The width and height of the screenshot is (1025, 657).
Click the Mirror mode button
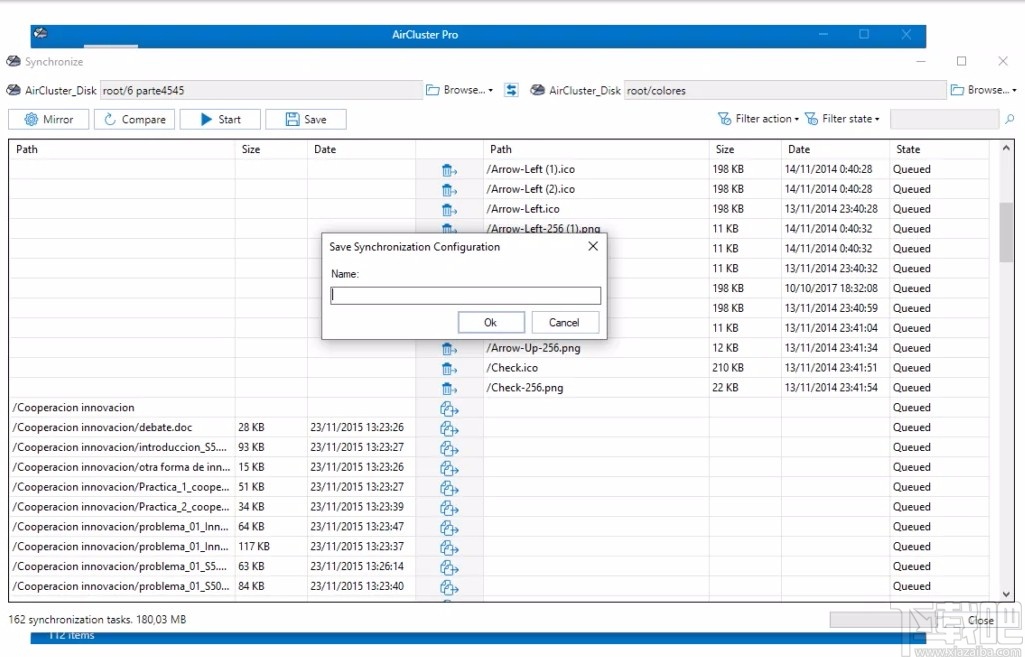48,119
